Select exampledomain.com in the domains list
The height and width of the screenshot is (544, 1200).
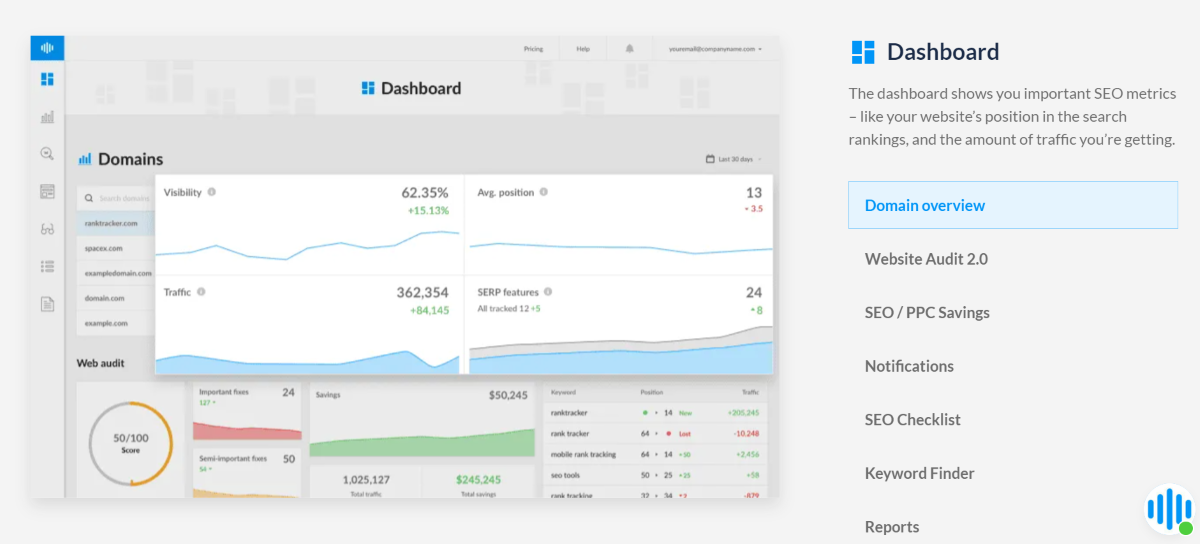[x=116, y=273]
